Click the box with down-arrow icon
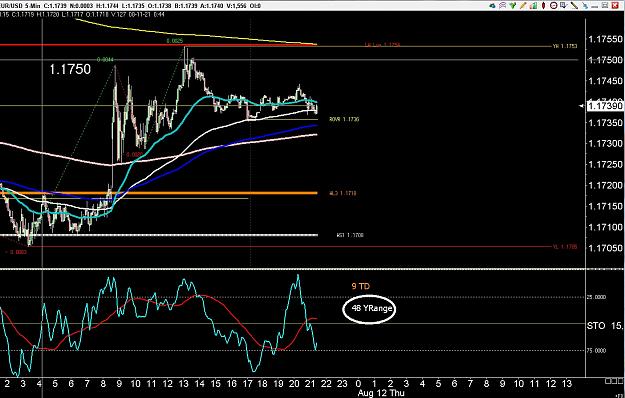This screenshot has width=625, height=398. [564, 6]
